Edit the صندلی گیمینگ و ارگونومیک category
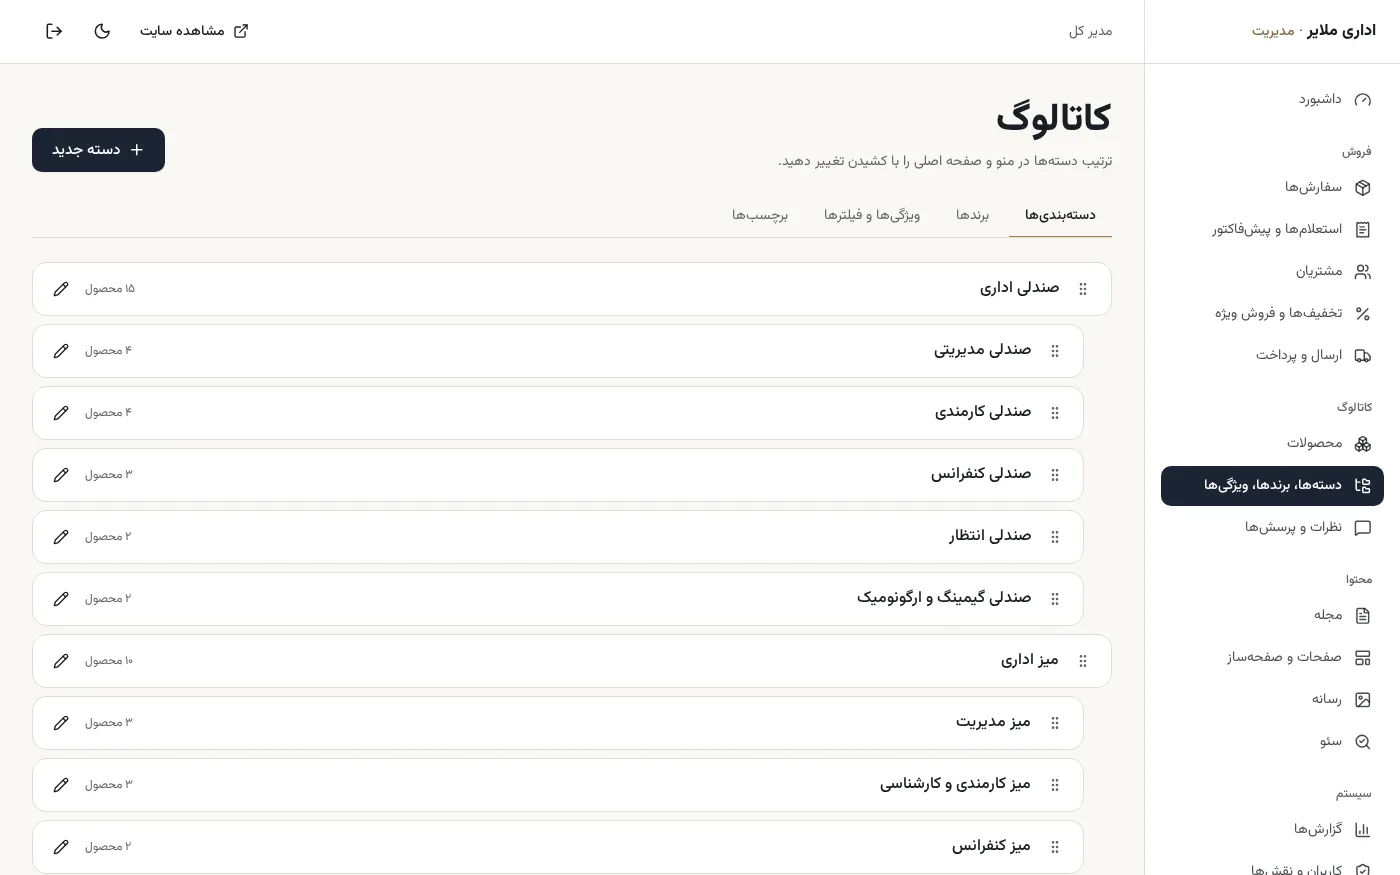 pos(61,599)
